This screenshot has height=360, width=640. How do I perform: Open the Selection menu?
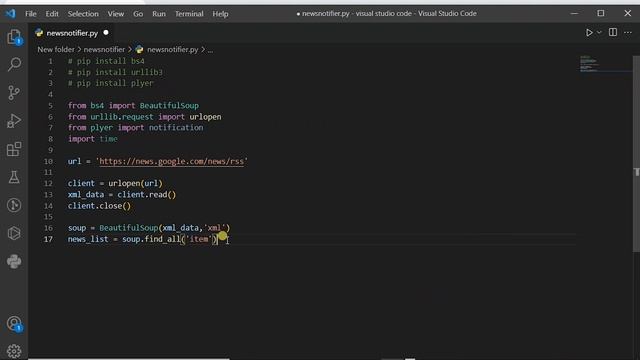[x=83, y=14]
